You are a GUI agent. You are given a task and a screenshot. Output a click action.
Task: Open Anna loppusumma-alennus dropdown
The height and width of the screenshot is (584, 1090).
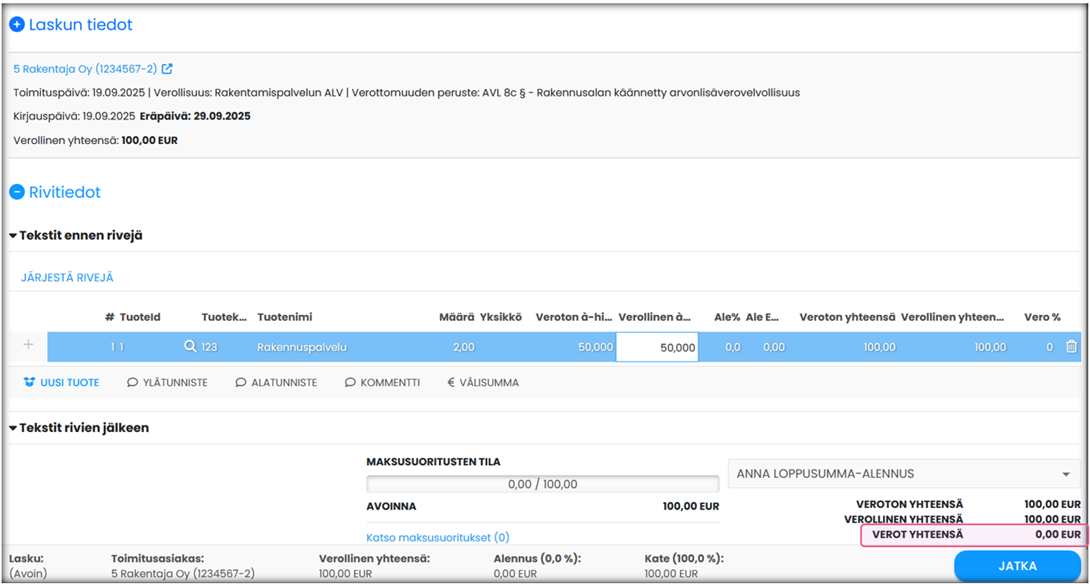(x=904, y=474)
